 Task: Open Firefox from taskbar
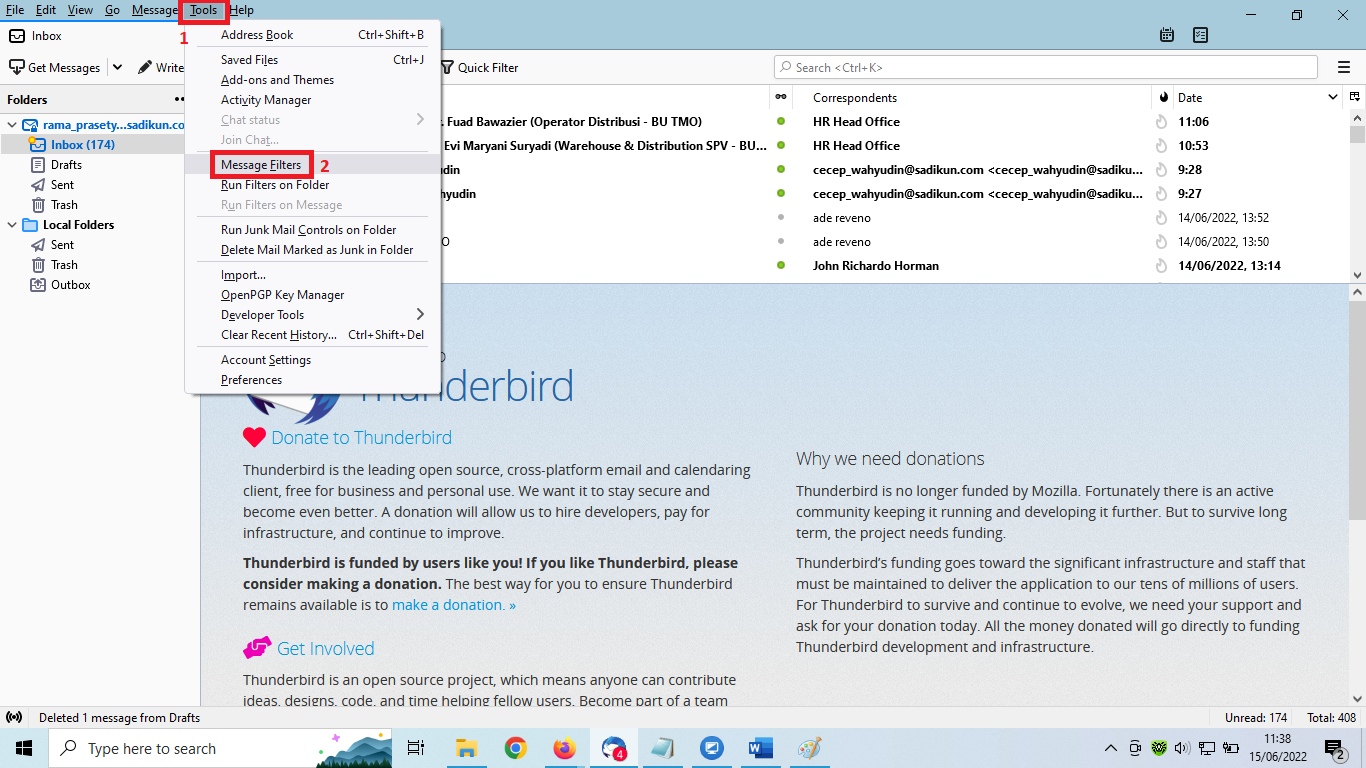tap(565, 748)
